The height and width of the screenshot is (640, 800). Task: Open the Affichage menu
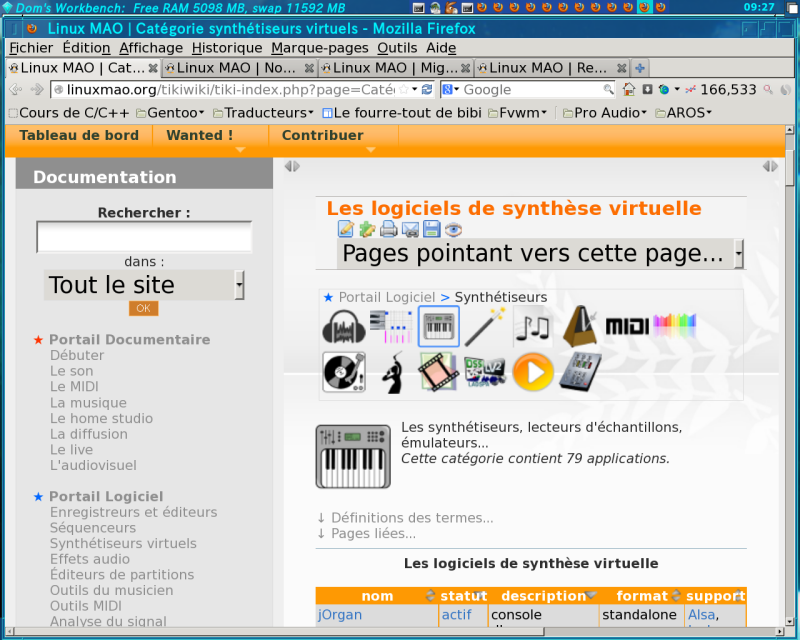(151, 48)
